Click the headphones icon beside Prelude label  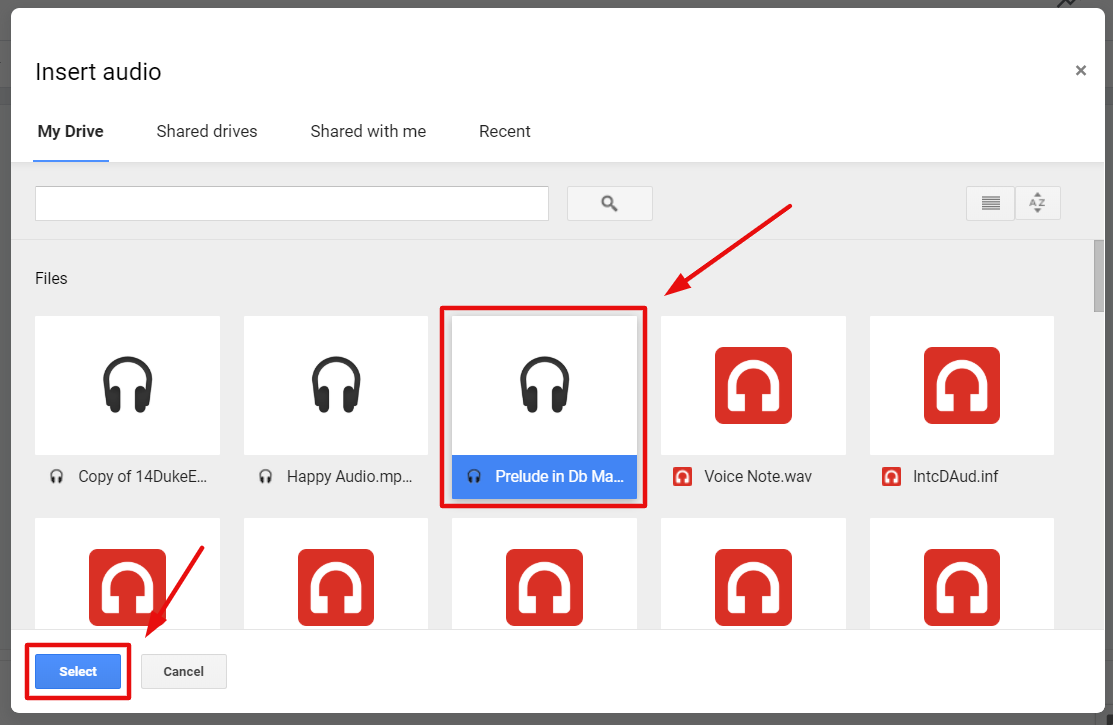(474, 477)
